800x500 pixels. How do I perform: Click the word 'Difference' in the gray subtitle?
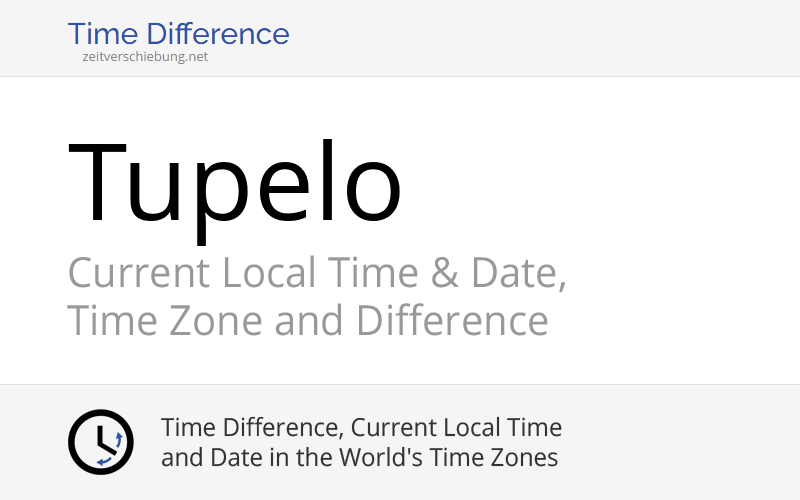pyautogui.click(x=452, y=321)
